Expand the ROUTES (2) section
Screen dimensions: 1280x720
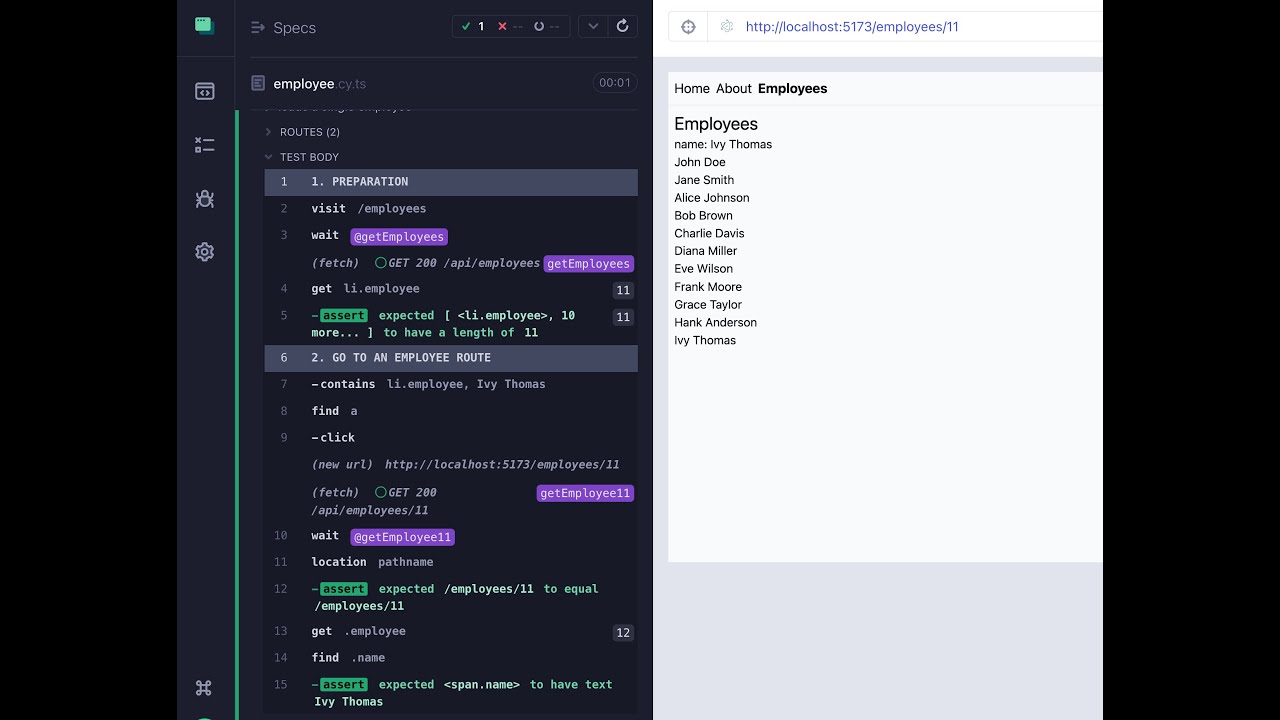[309, 132]
